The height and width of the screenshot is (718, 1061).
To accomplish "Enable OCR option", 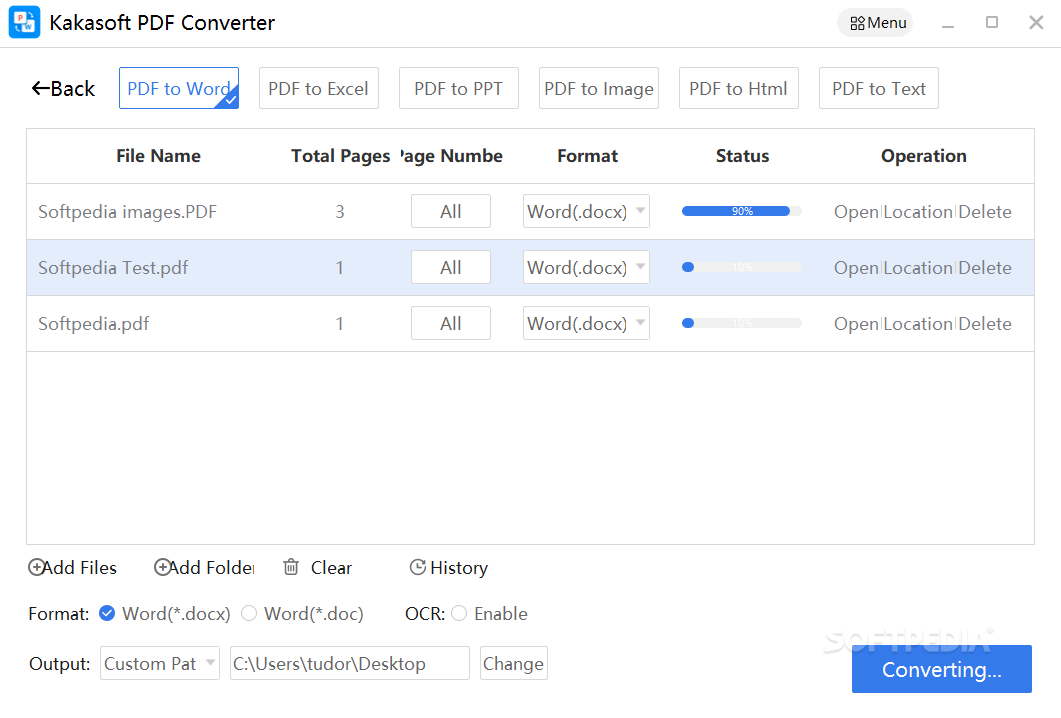I will (x=489, y=614).
